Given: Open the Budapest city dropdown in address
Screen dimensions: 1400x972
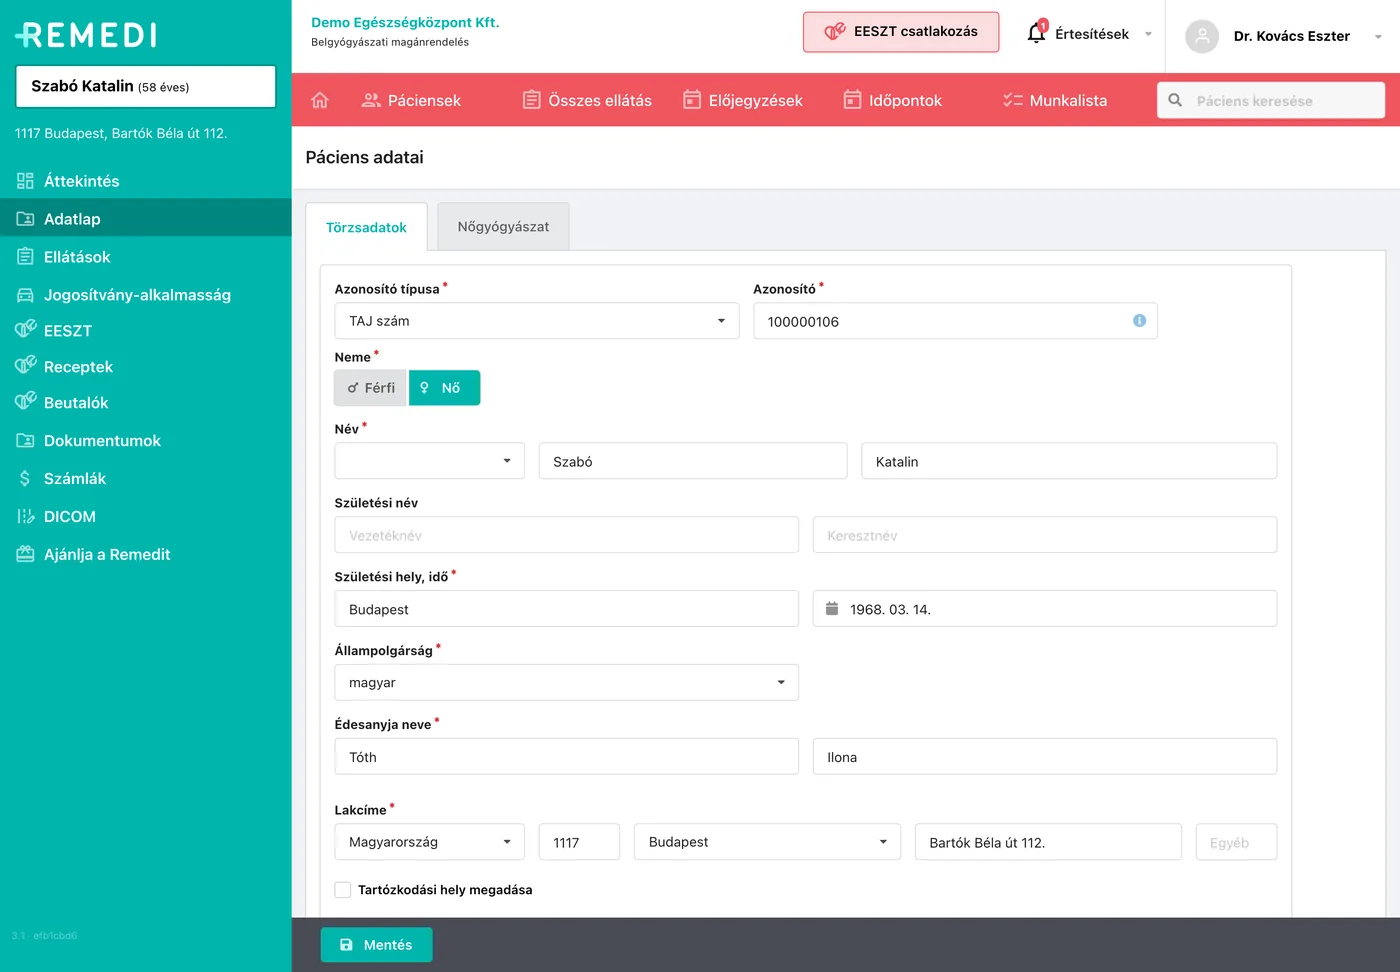Looking at the screenshot, I should 767,842.
